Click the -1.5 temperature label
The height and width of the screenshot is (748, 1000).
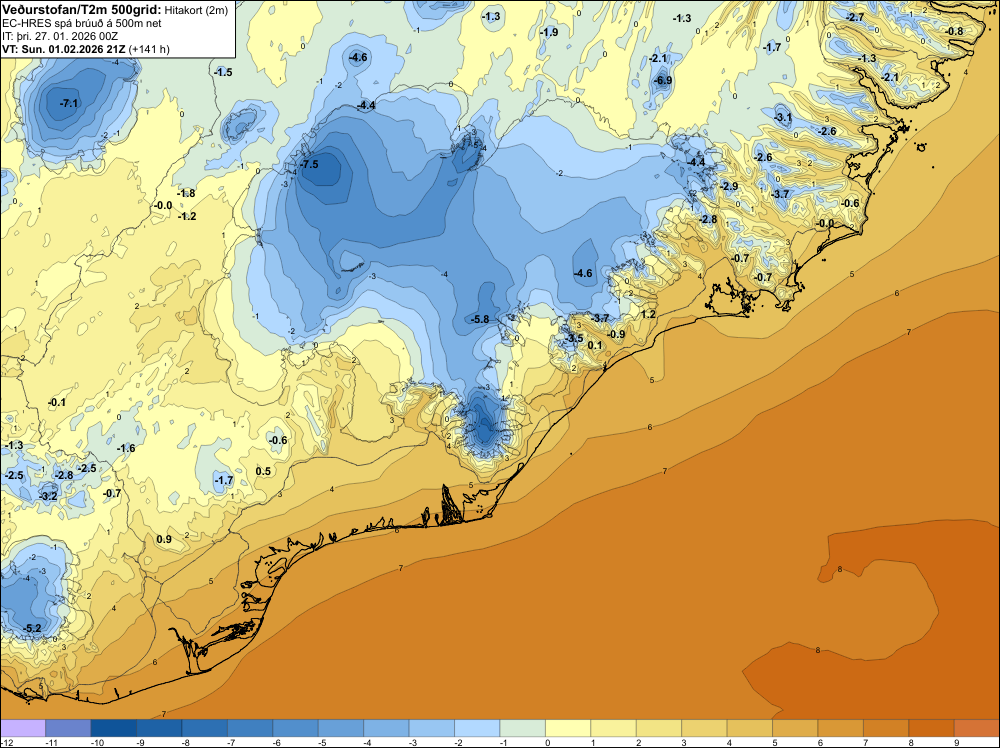pos(223,73)
